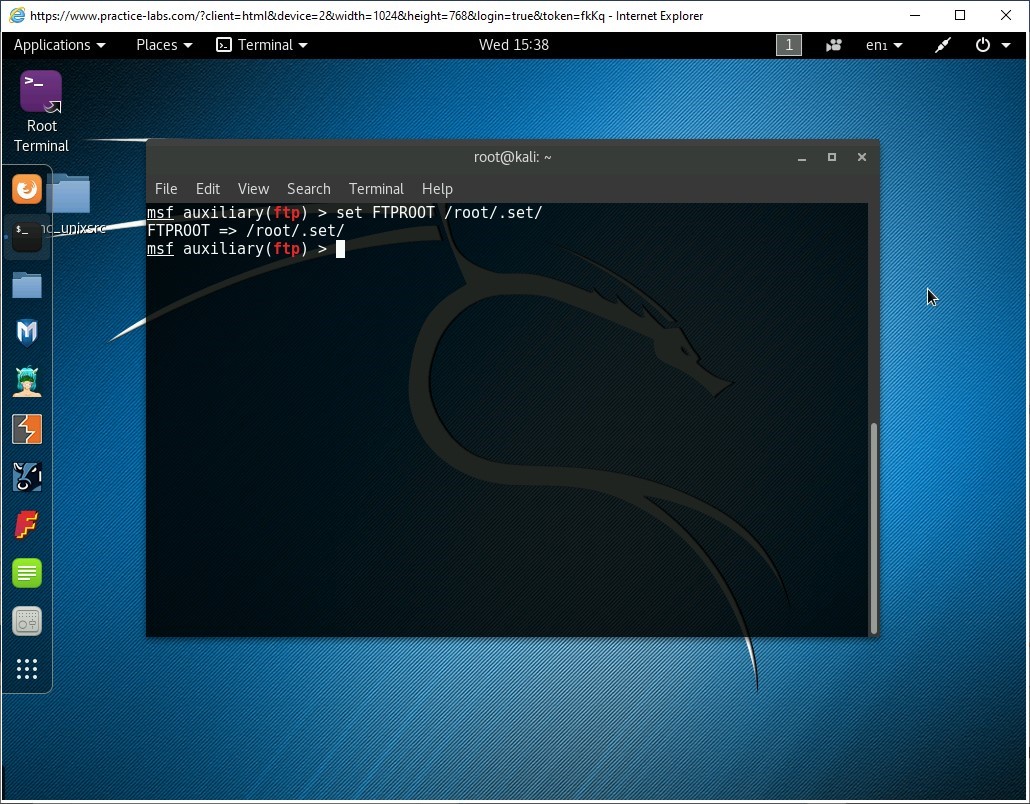Launch Faraday from the dock

[27, 525]
